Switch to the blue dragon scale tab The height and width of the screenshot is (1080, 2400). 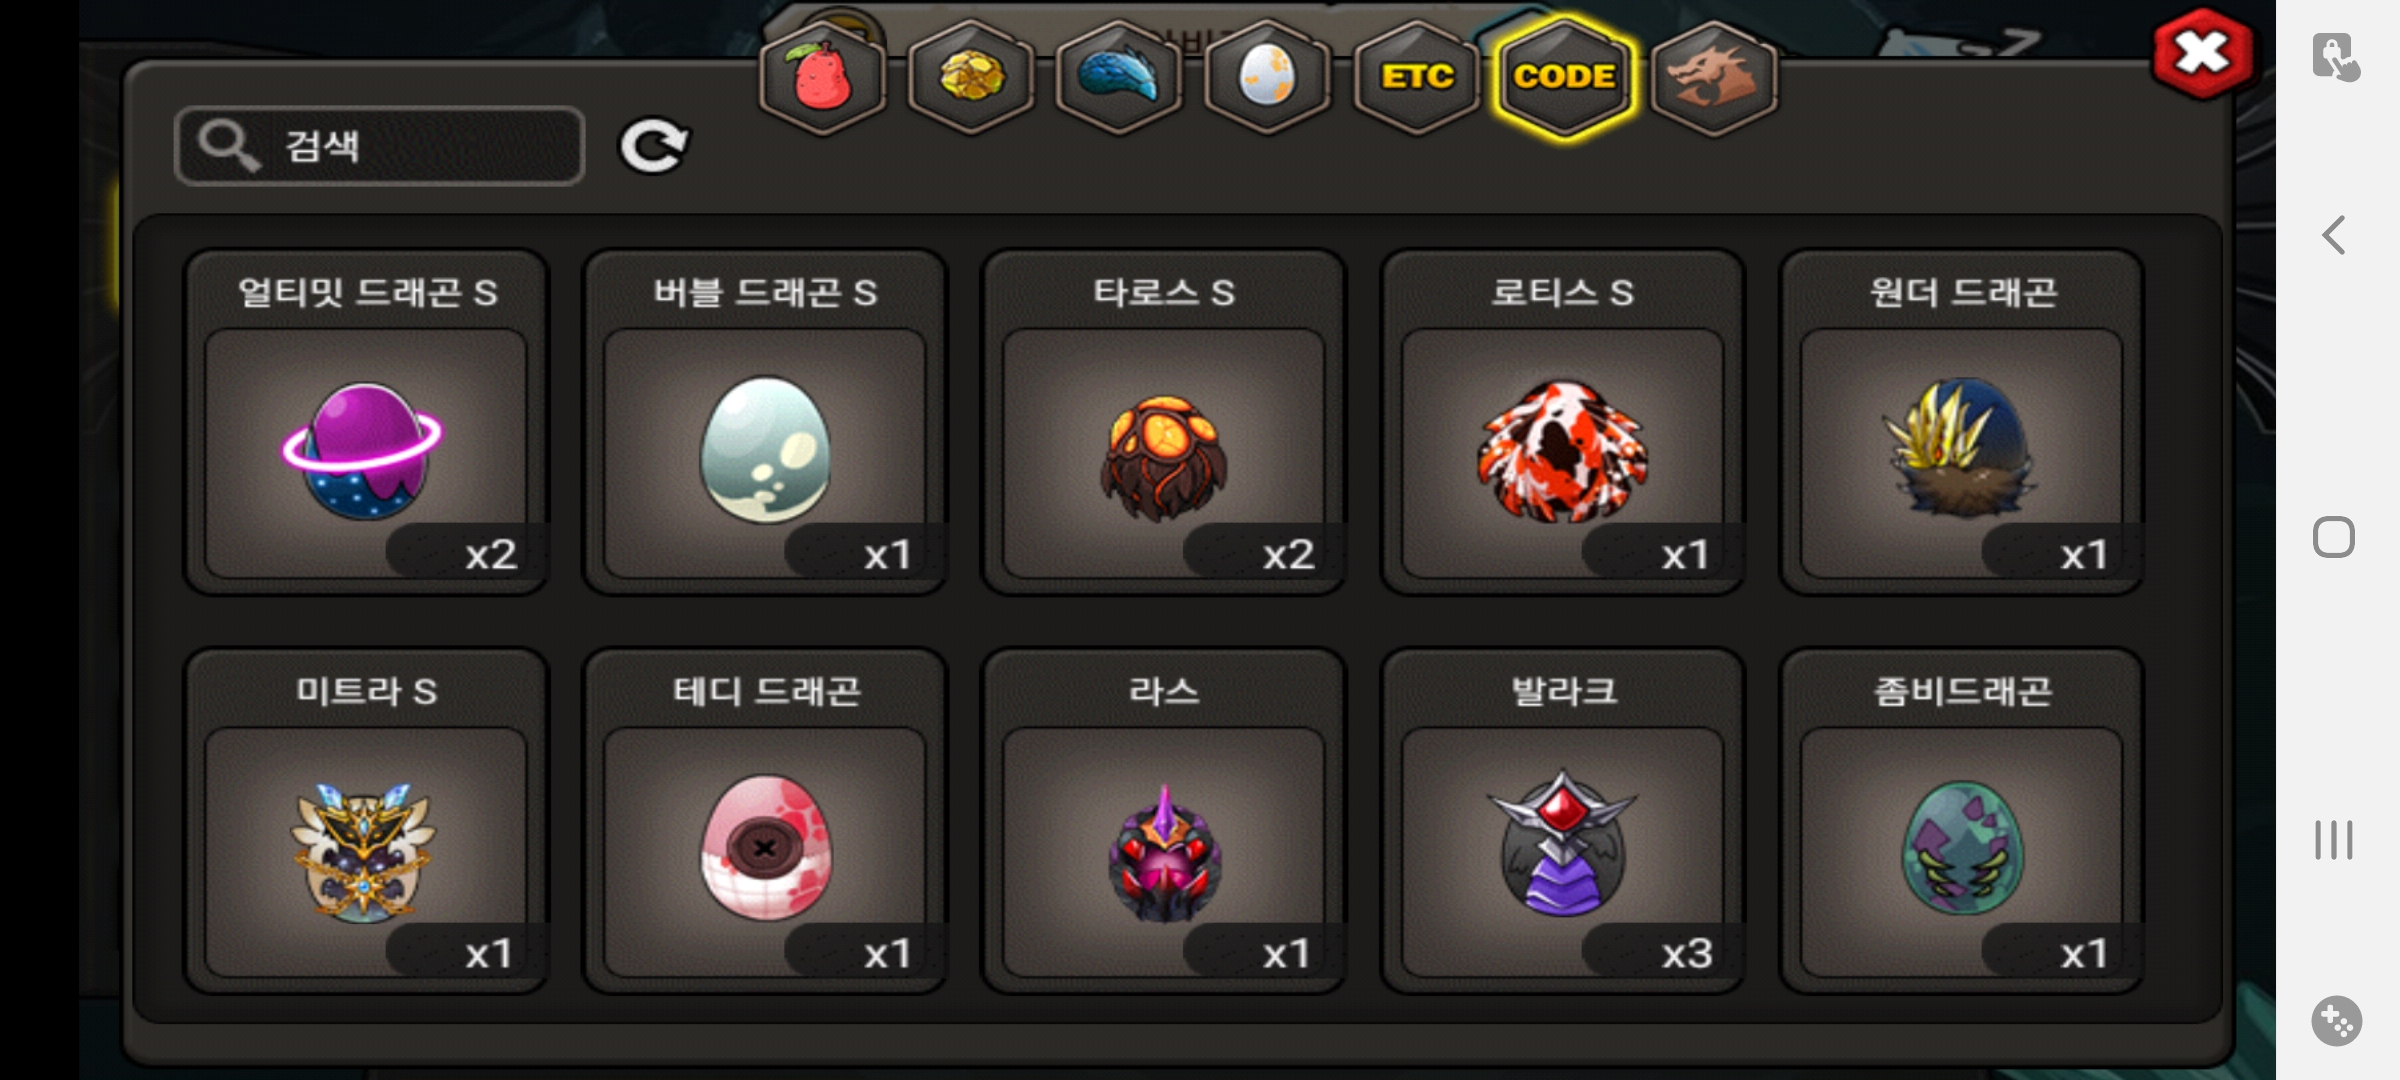(1119, 77)
